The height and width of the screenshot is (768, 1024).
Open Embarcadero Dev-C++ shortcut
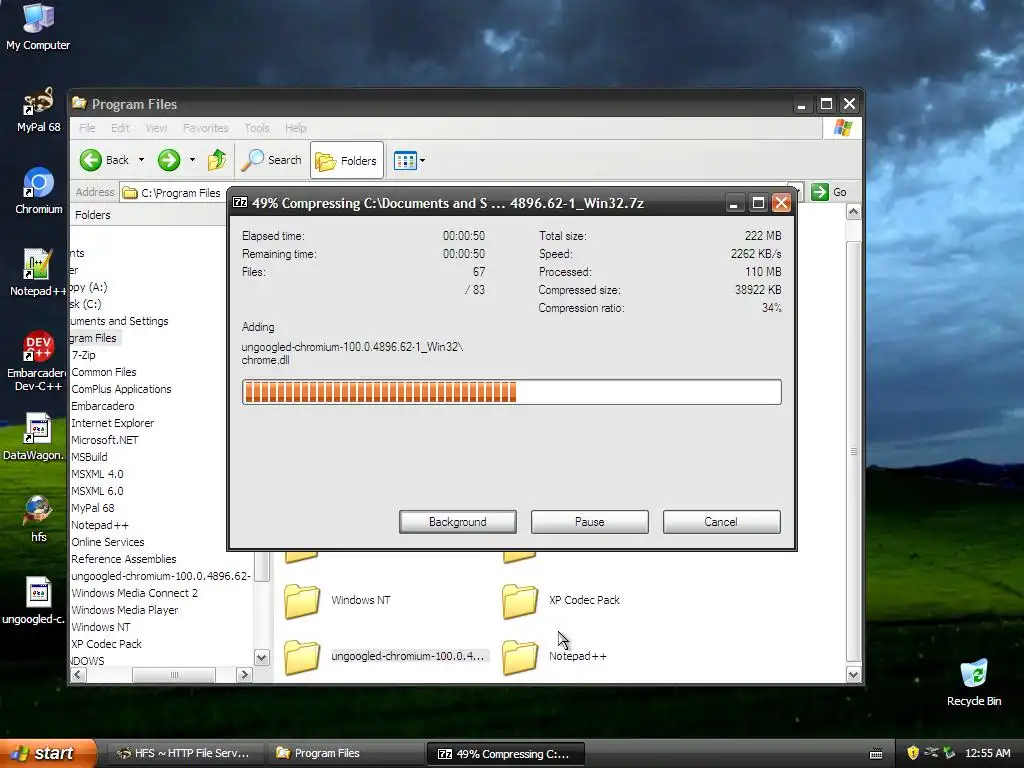pos(37,360)
